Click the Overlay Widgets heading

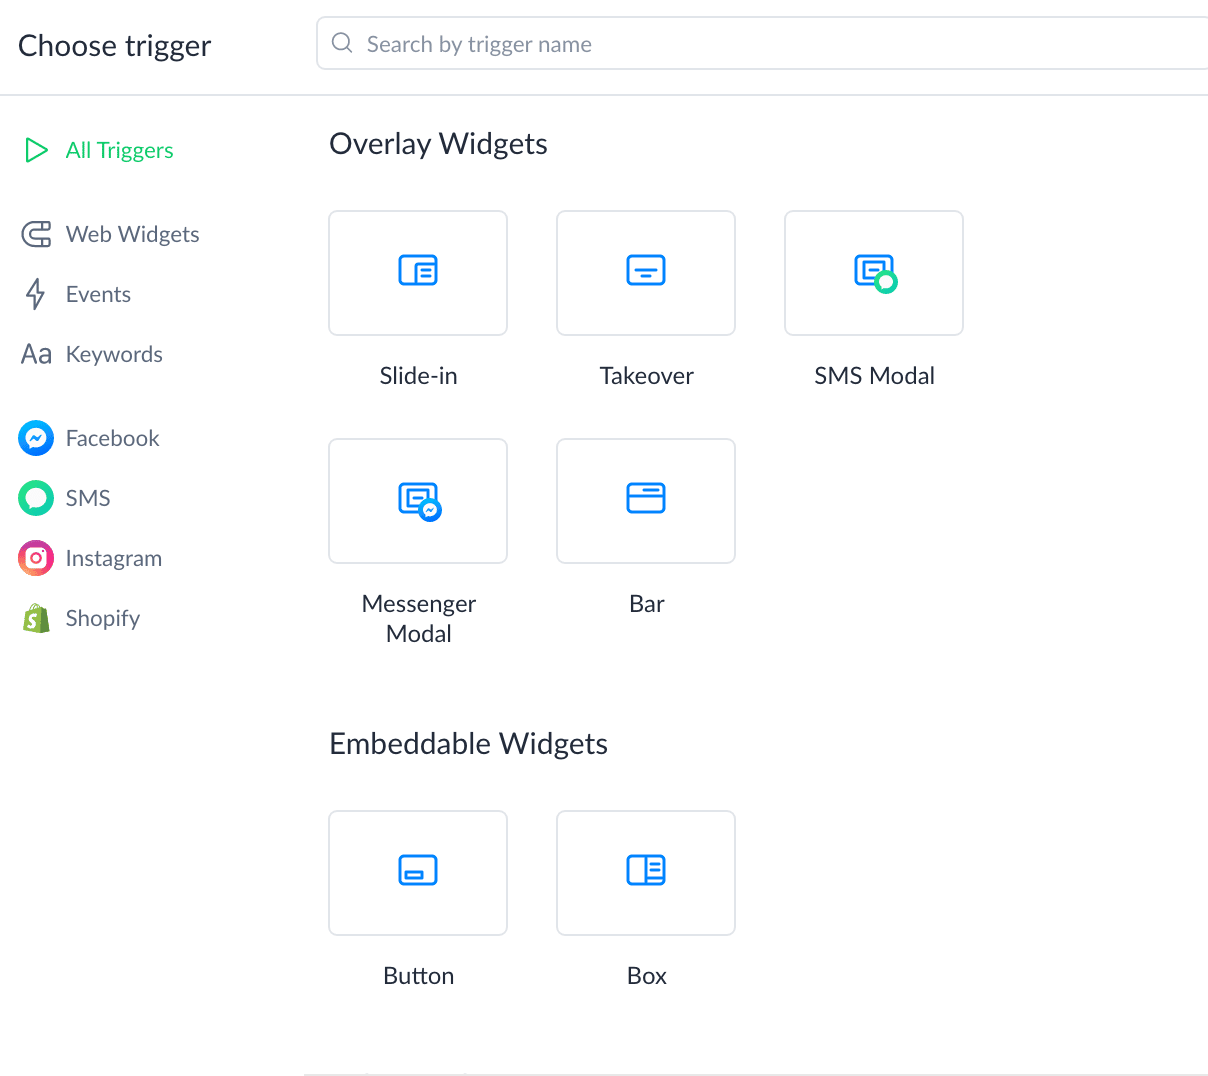(x=438, y=144)
